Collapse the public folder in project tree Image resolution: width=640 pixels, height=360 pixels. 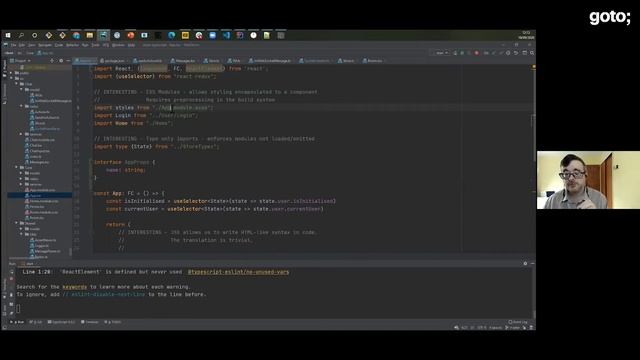point(11,73)
